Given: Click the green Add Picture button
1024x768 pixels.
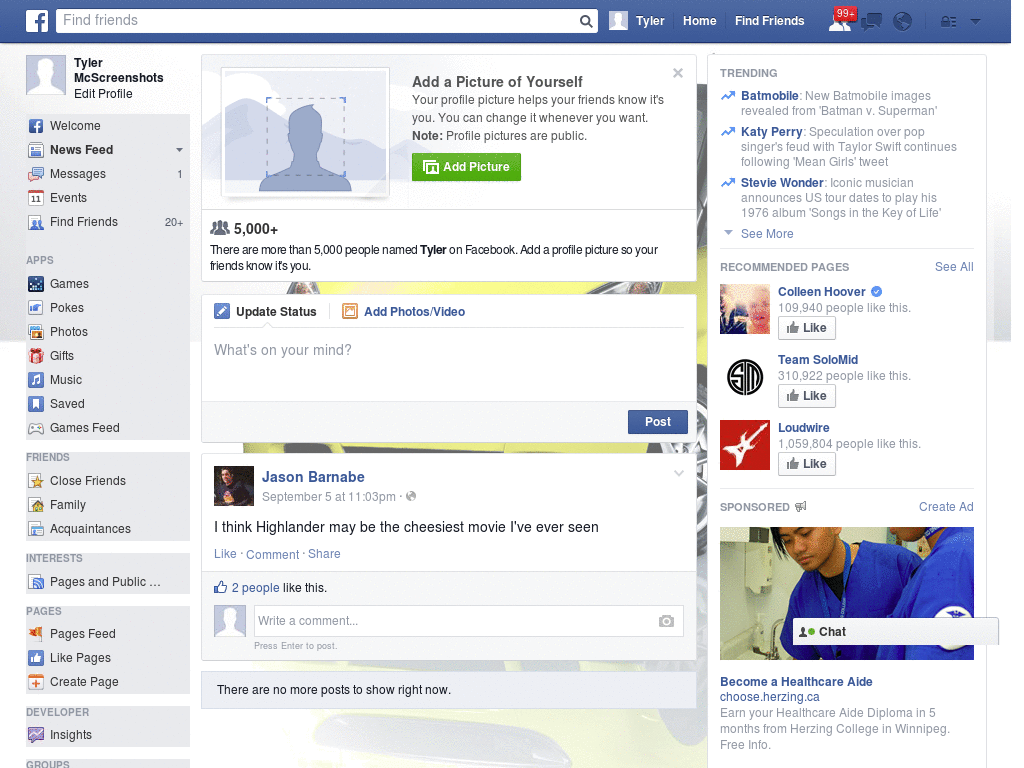Looking at the screenshot, I should coord(466,167).
